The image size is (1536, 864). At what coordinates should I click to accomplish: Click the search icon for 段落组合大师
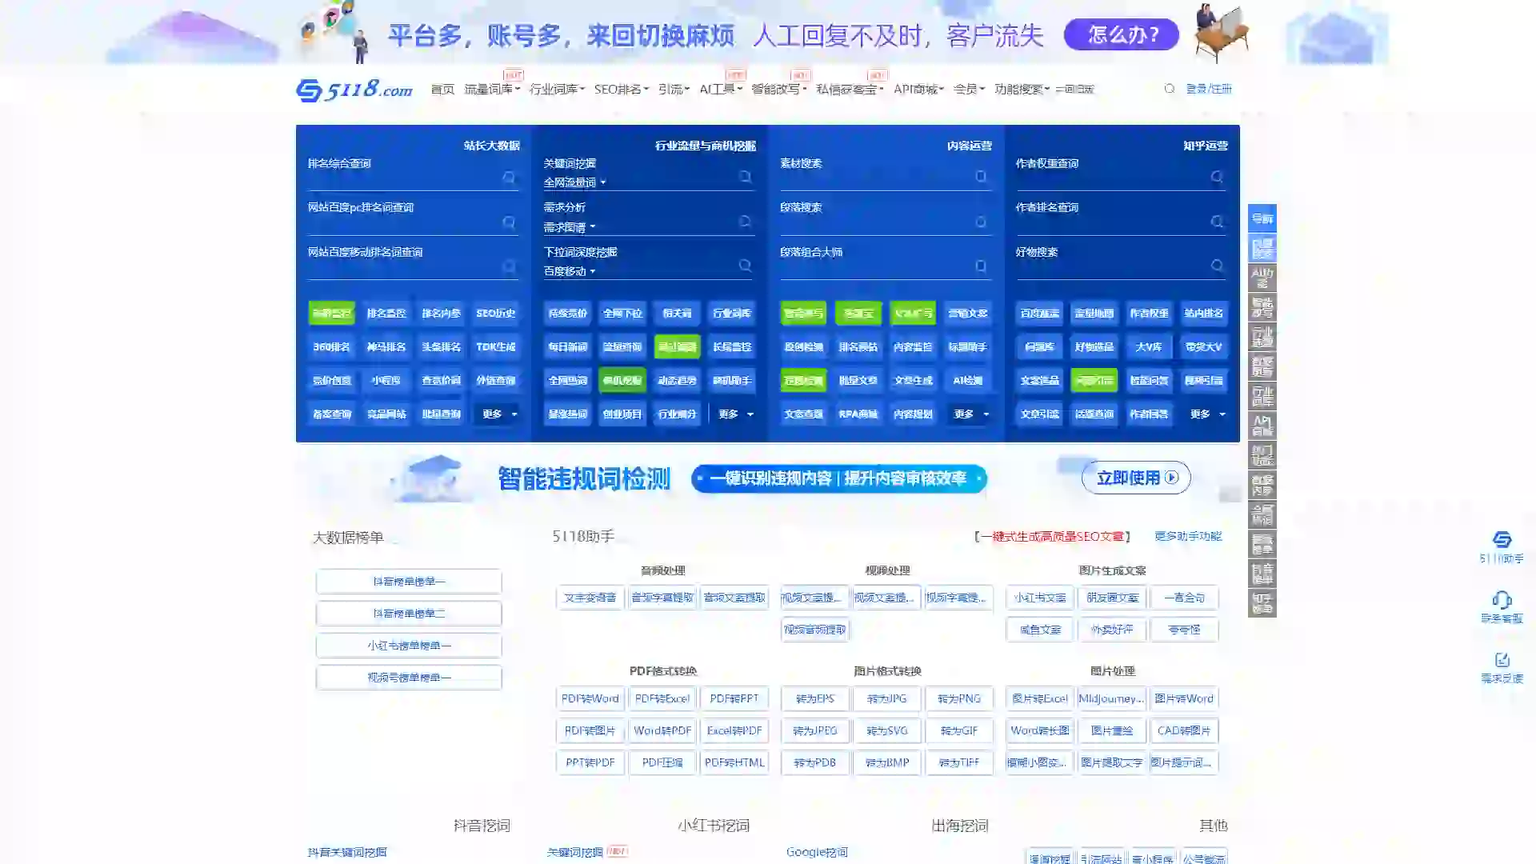(981, 266)
